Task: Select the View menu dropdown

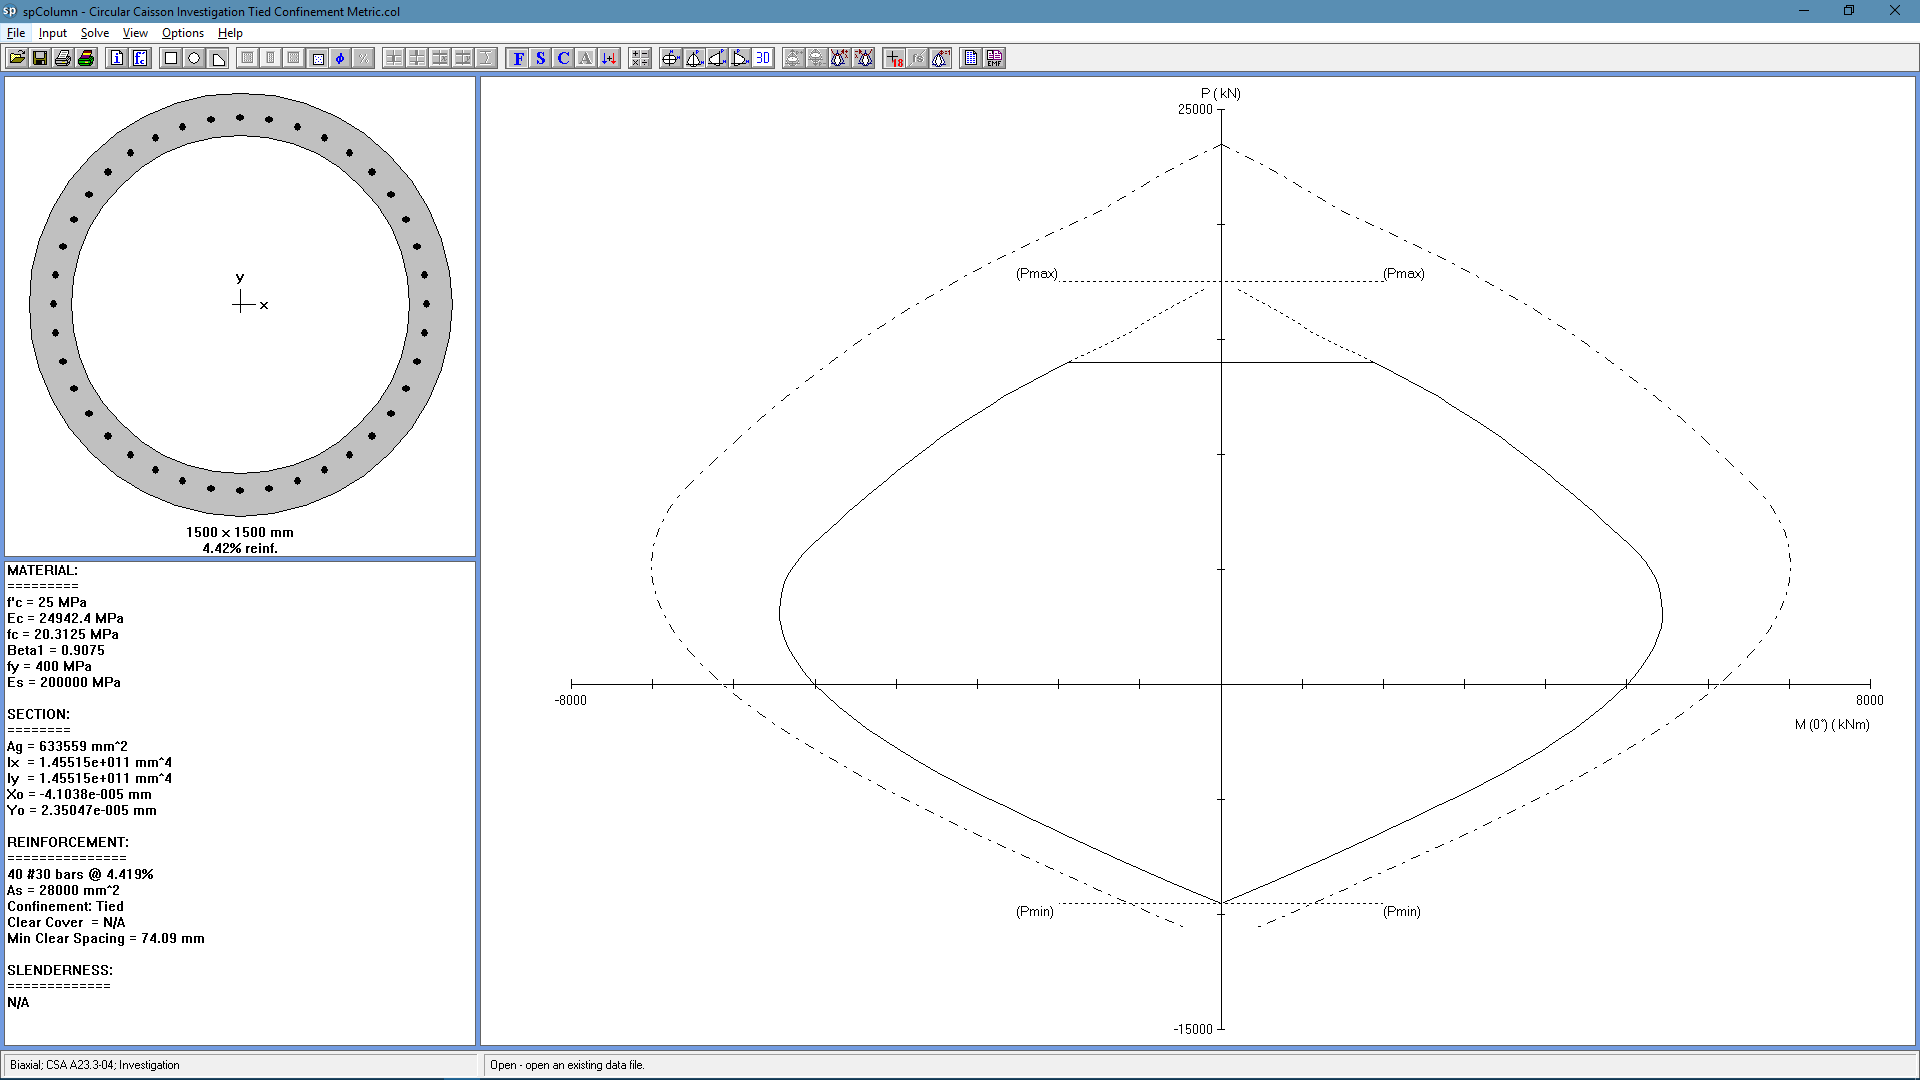Action: (135, 33)
